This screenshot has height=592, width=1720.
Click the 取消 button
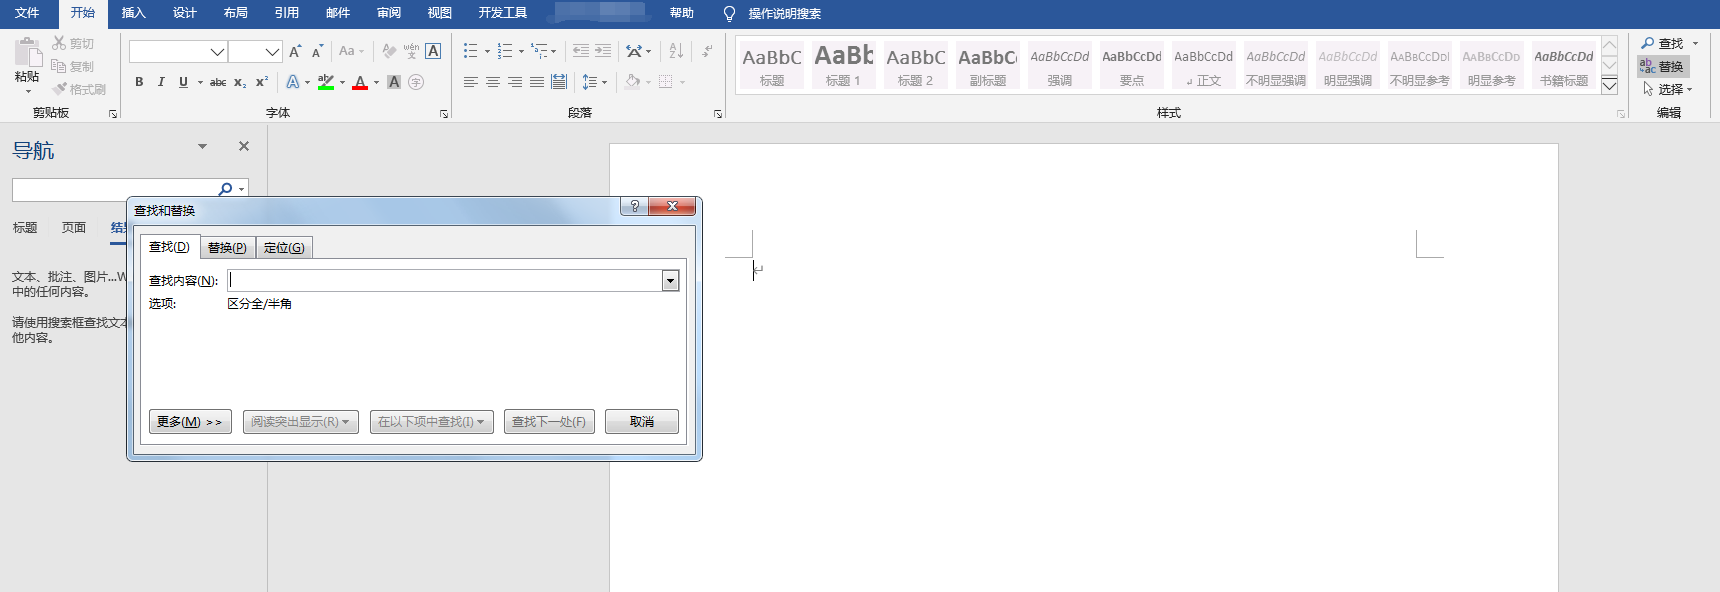[x=642, y=422]
